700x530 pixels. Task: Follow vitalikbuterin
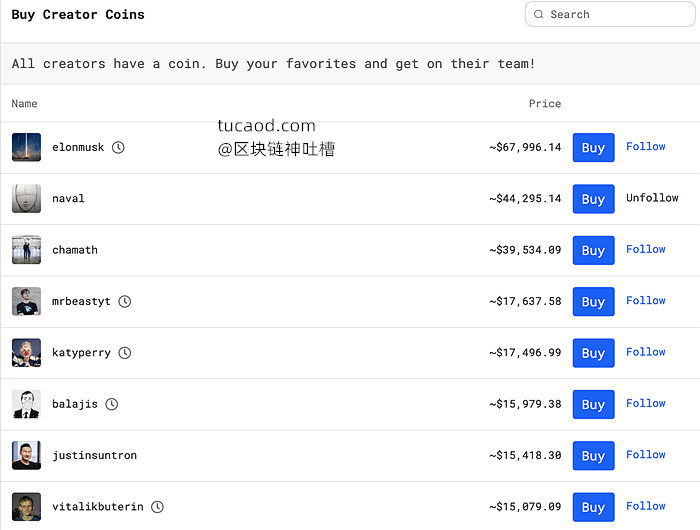(646, 506)
